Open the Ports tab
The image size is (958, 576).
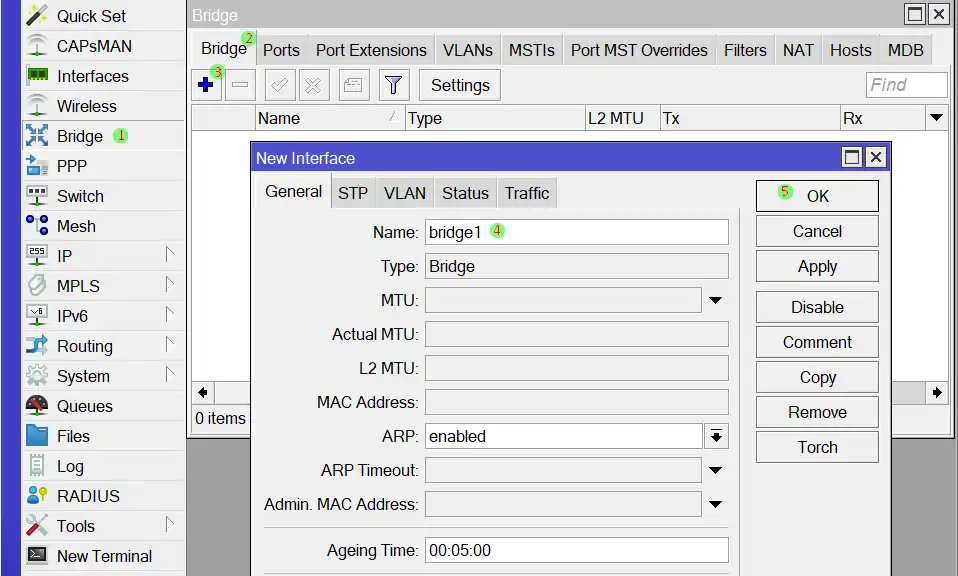tap(281, 50)
